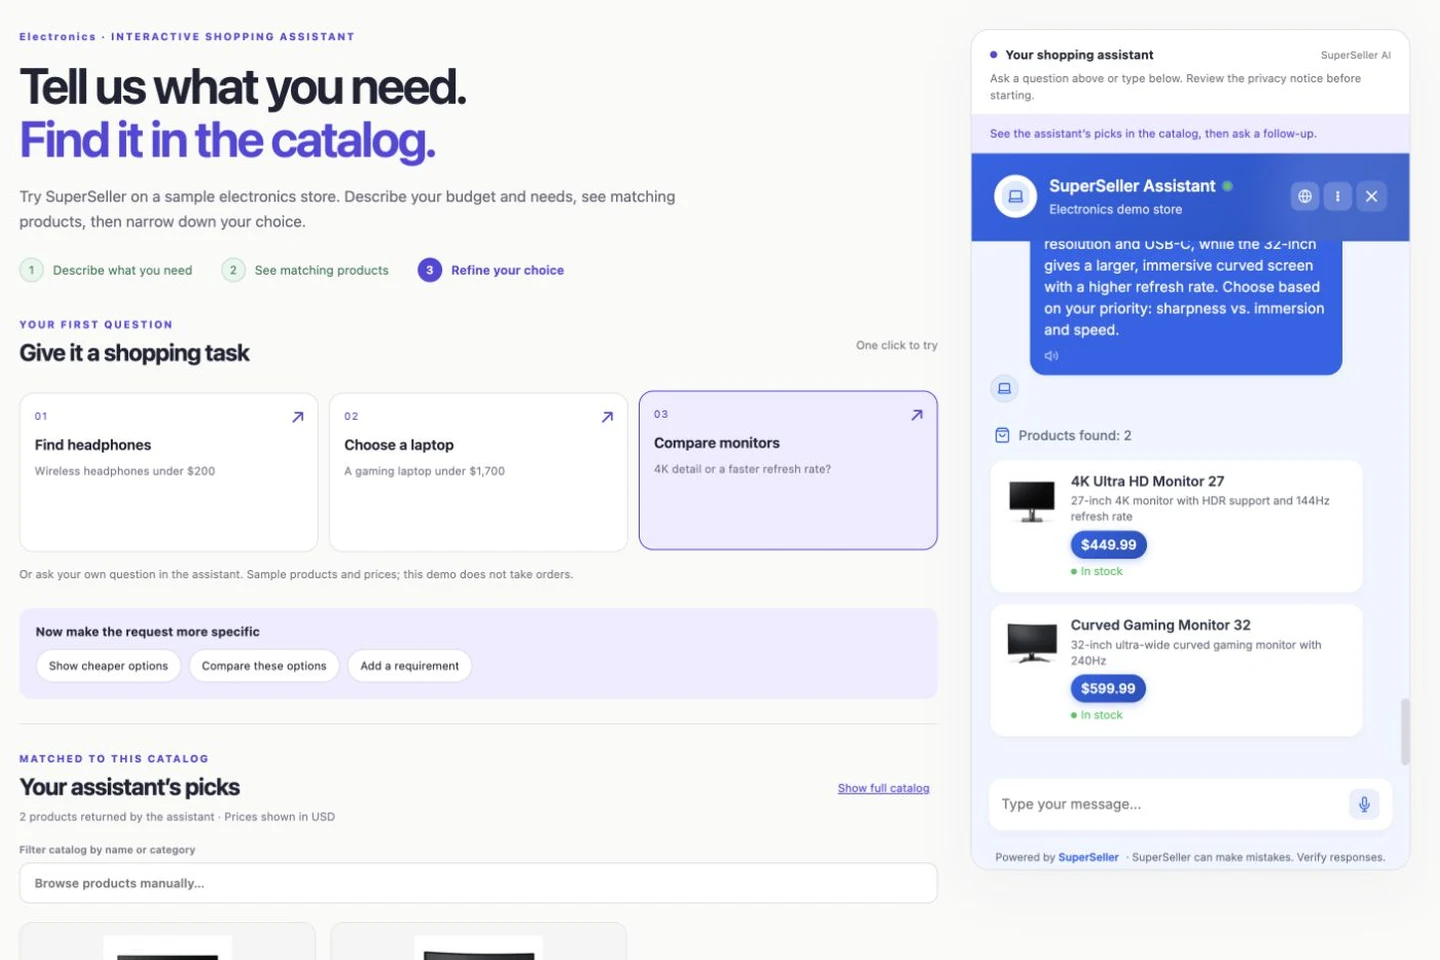Click the $449.99 price button
The width and height of the screenshot is (1440, 960).
[x=1108, y=545]
